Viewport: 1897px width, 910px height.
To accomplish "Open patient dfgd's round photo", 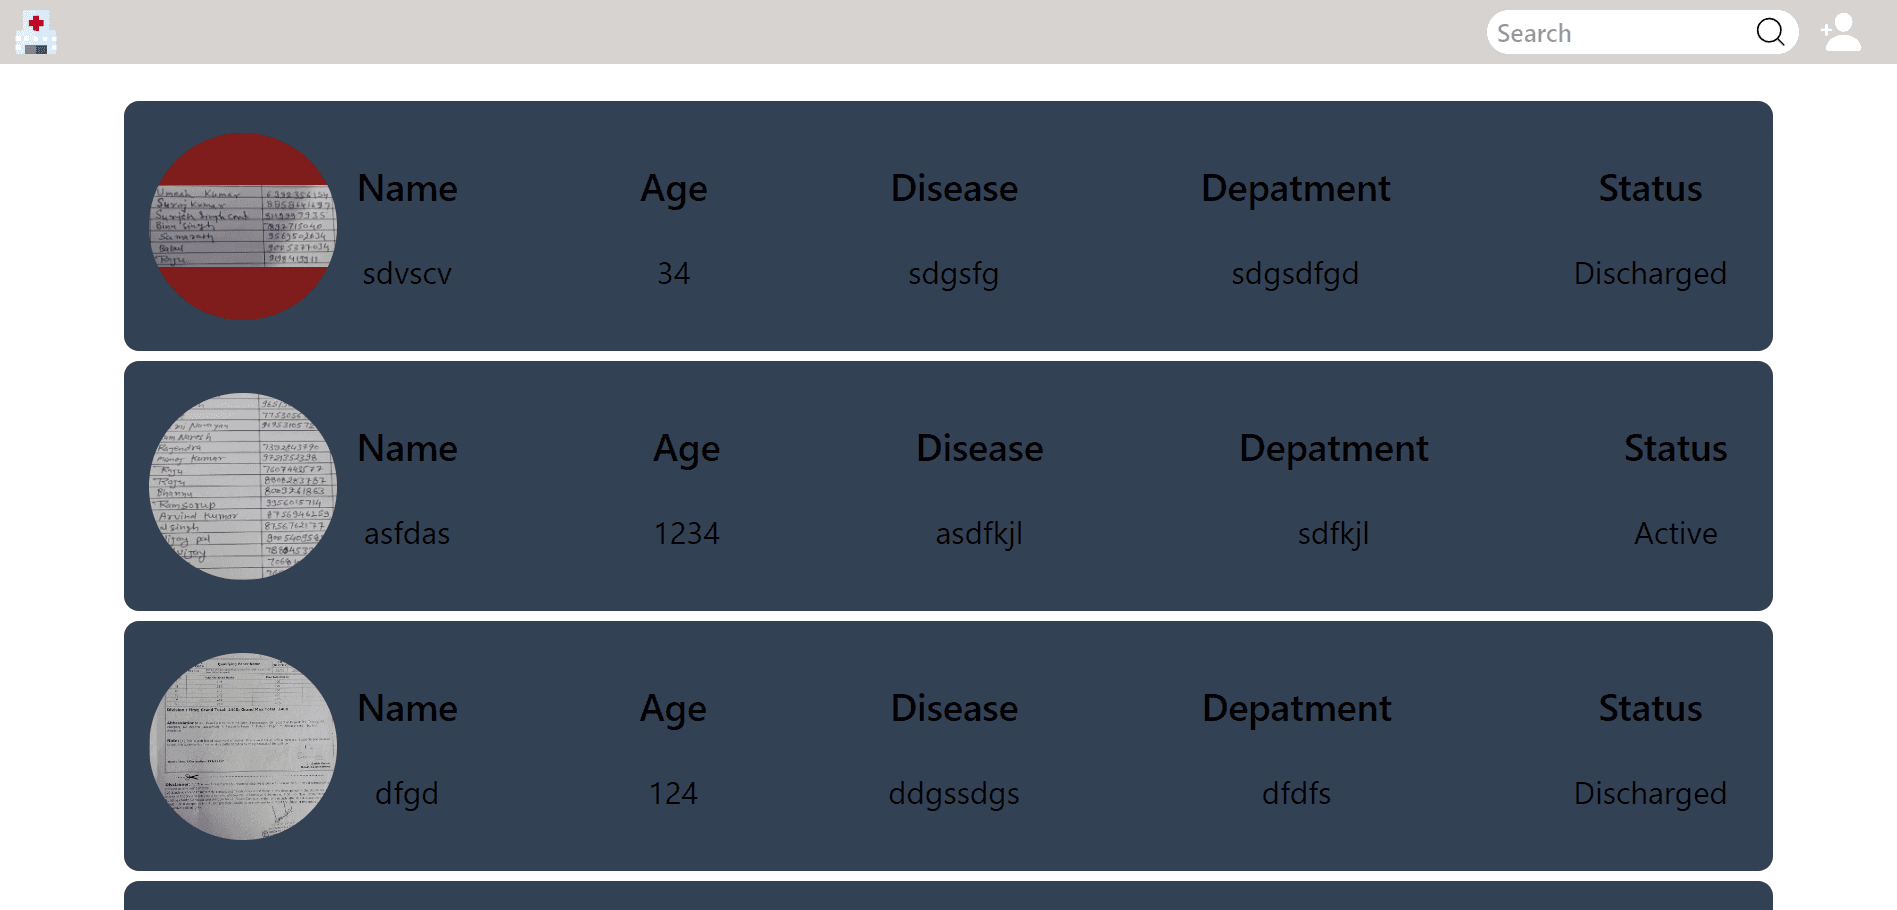I will [243, 747].
